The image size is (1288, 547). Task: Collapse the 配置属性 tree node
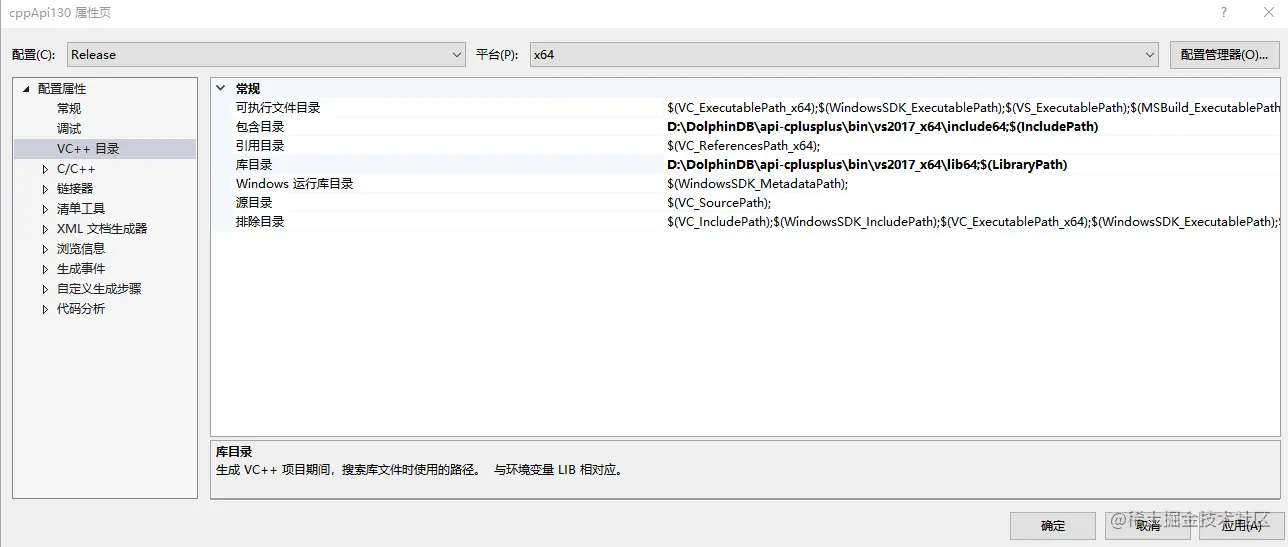[27, 88]
